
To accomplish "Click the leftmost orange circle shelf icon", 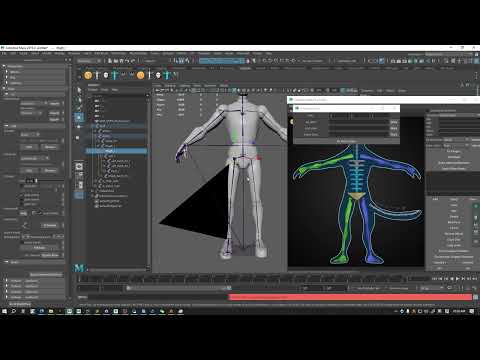I will [x=88, y=75].
